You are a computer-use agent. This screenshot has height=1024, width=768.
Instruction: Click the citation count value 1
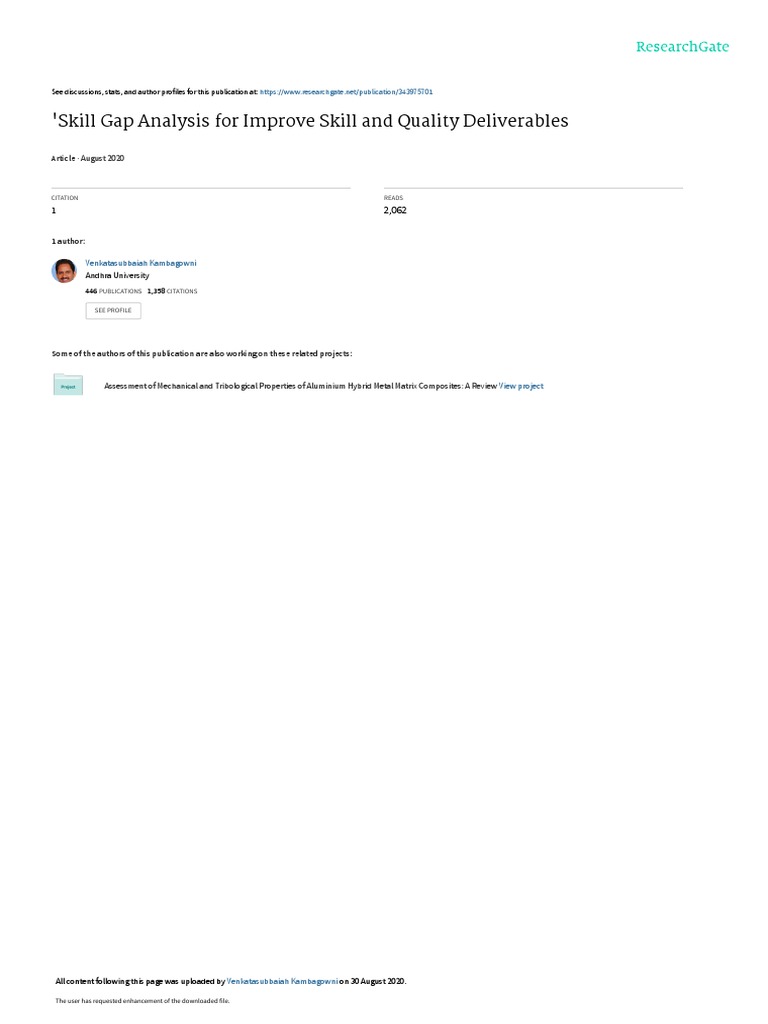click(x=54, y=210)
